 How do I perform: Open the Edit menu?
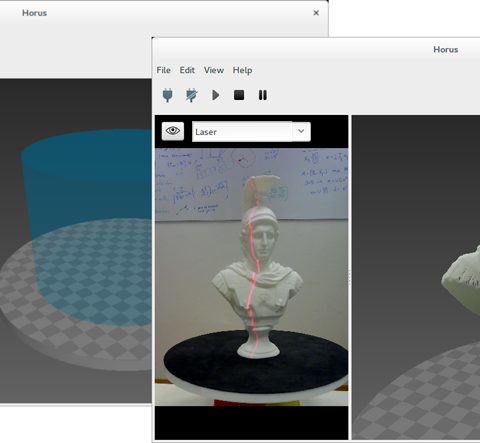click(187, 70)
